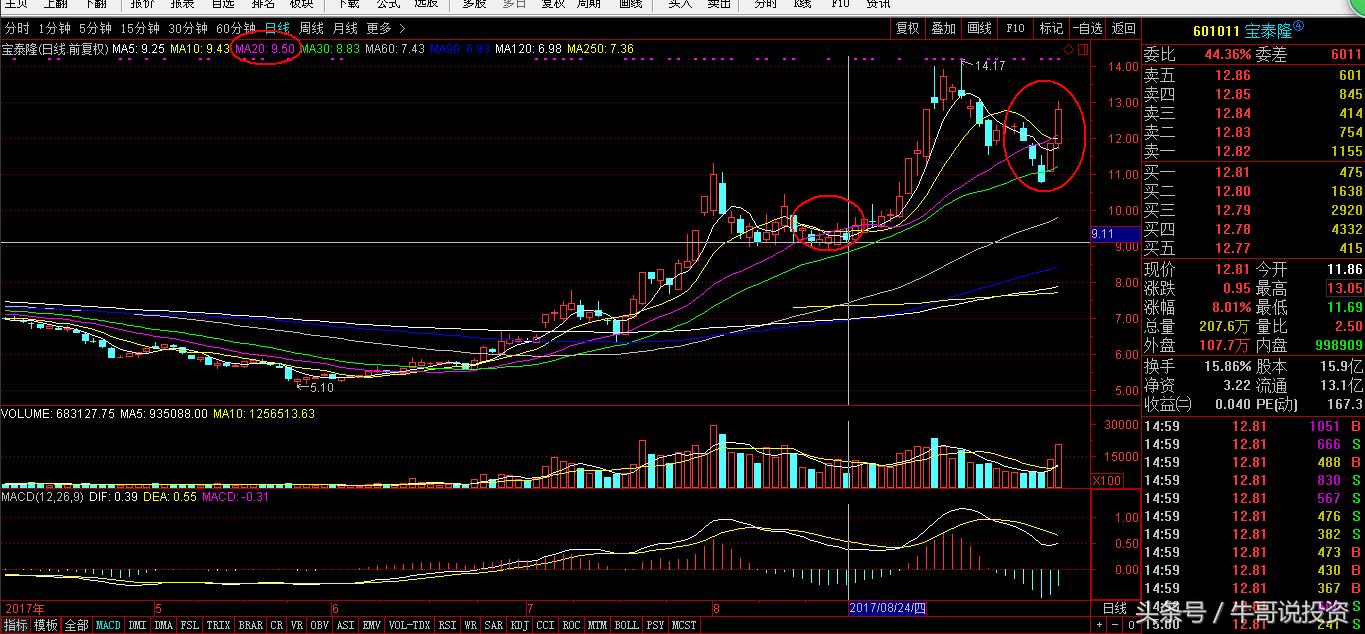This screenshot has height=634, width=1365.
Task: Click the MA30: 8.83 label
Action: pos(330,48)
